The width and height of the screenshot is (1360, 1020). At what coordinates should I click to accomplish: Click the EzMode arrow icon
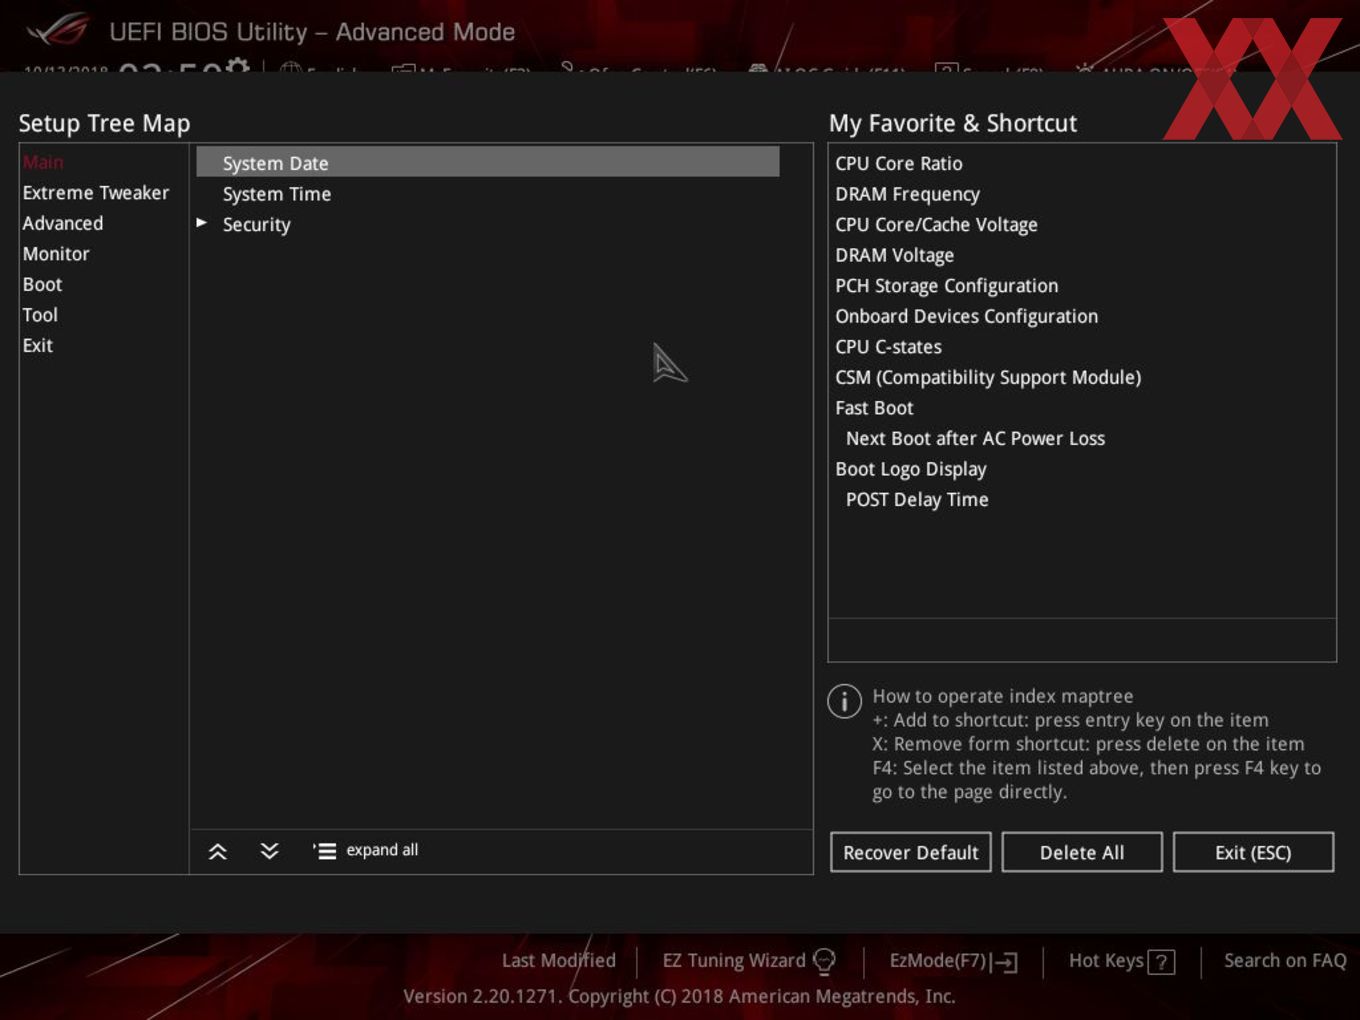coord(1005,962)
